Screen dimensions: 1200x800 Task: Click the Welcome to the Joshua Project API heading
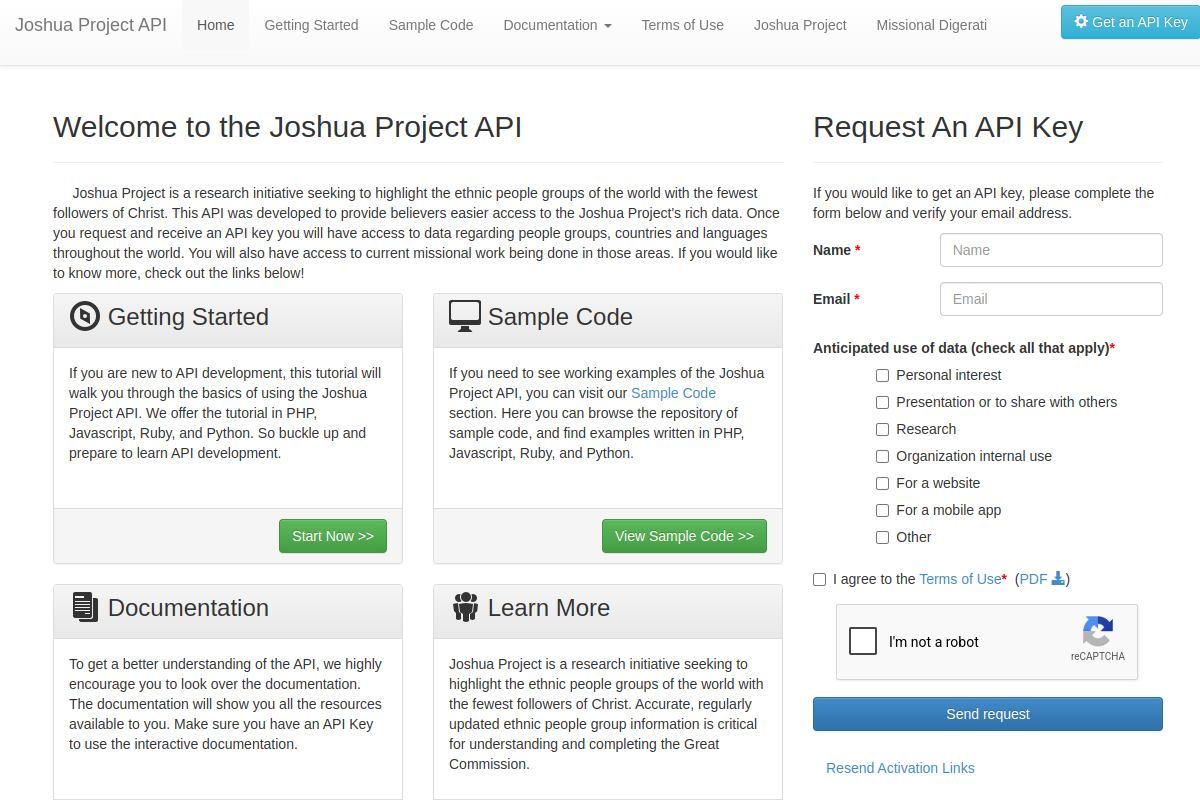point(287,127)
